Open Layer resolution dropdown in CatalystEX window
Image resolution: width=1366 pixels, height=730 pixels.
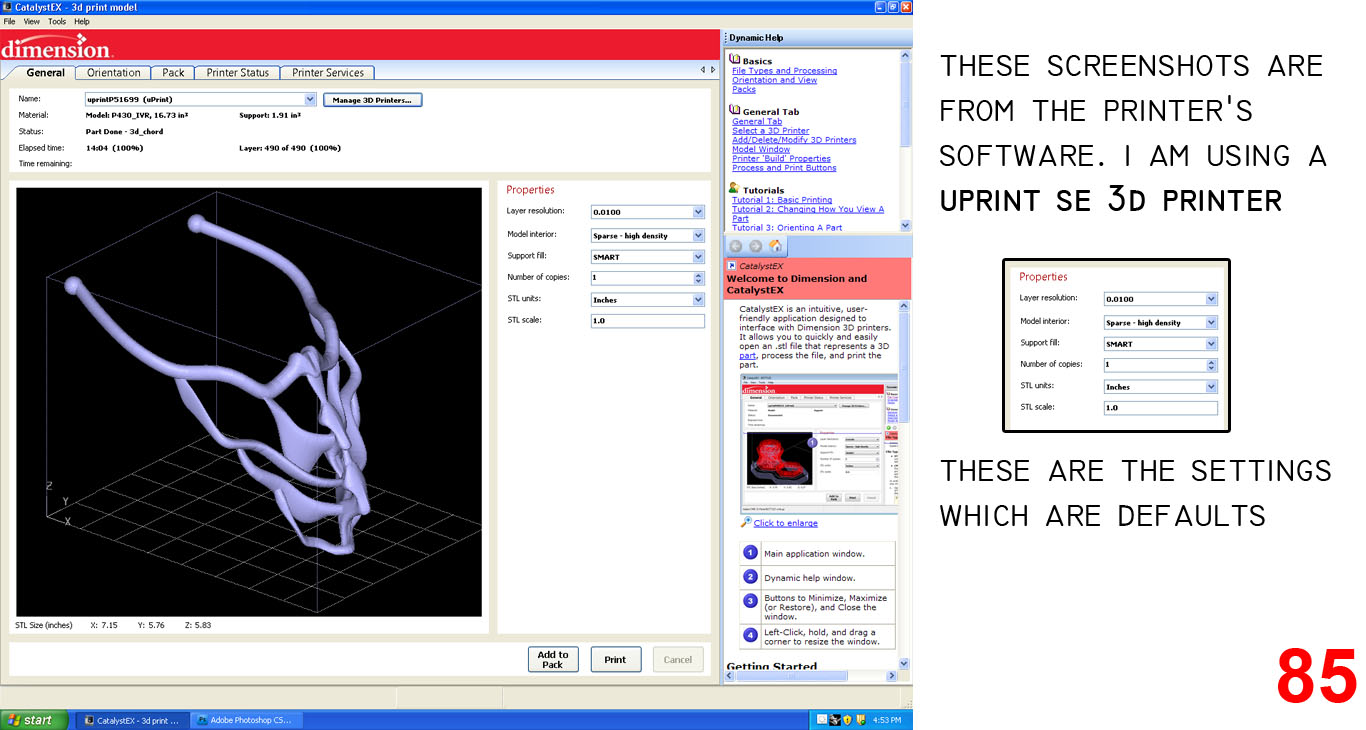click(698, 212)
